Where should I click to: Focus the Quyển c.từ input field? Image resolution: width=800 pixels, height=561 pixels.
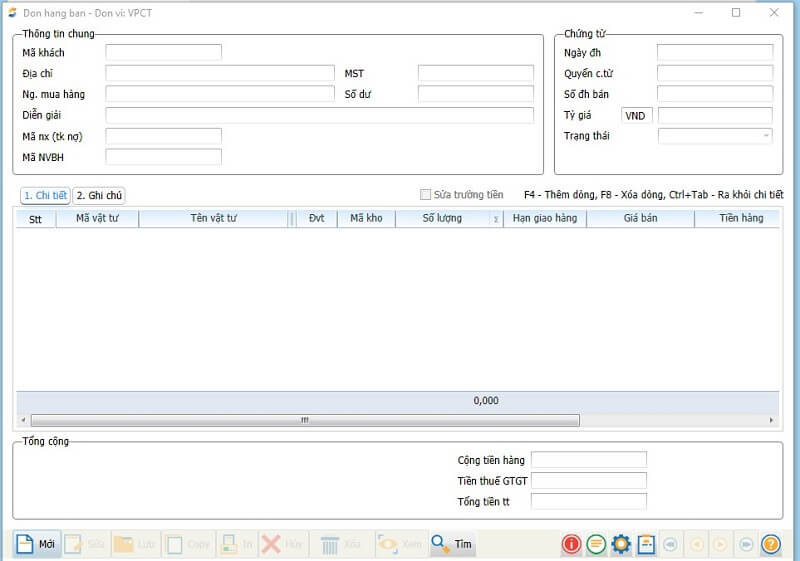coord(715,73)
